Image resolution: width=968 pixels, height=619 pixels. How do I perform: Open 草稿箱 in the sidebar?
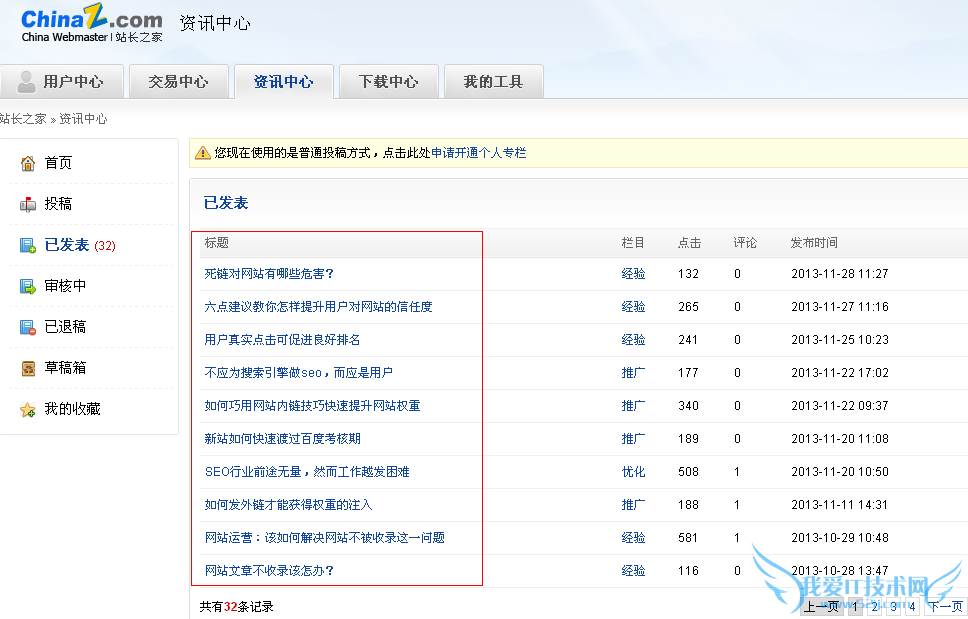(65, 368)
